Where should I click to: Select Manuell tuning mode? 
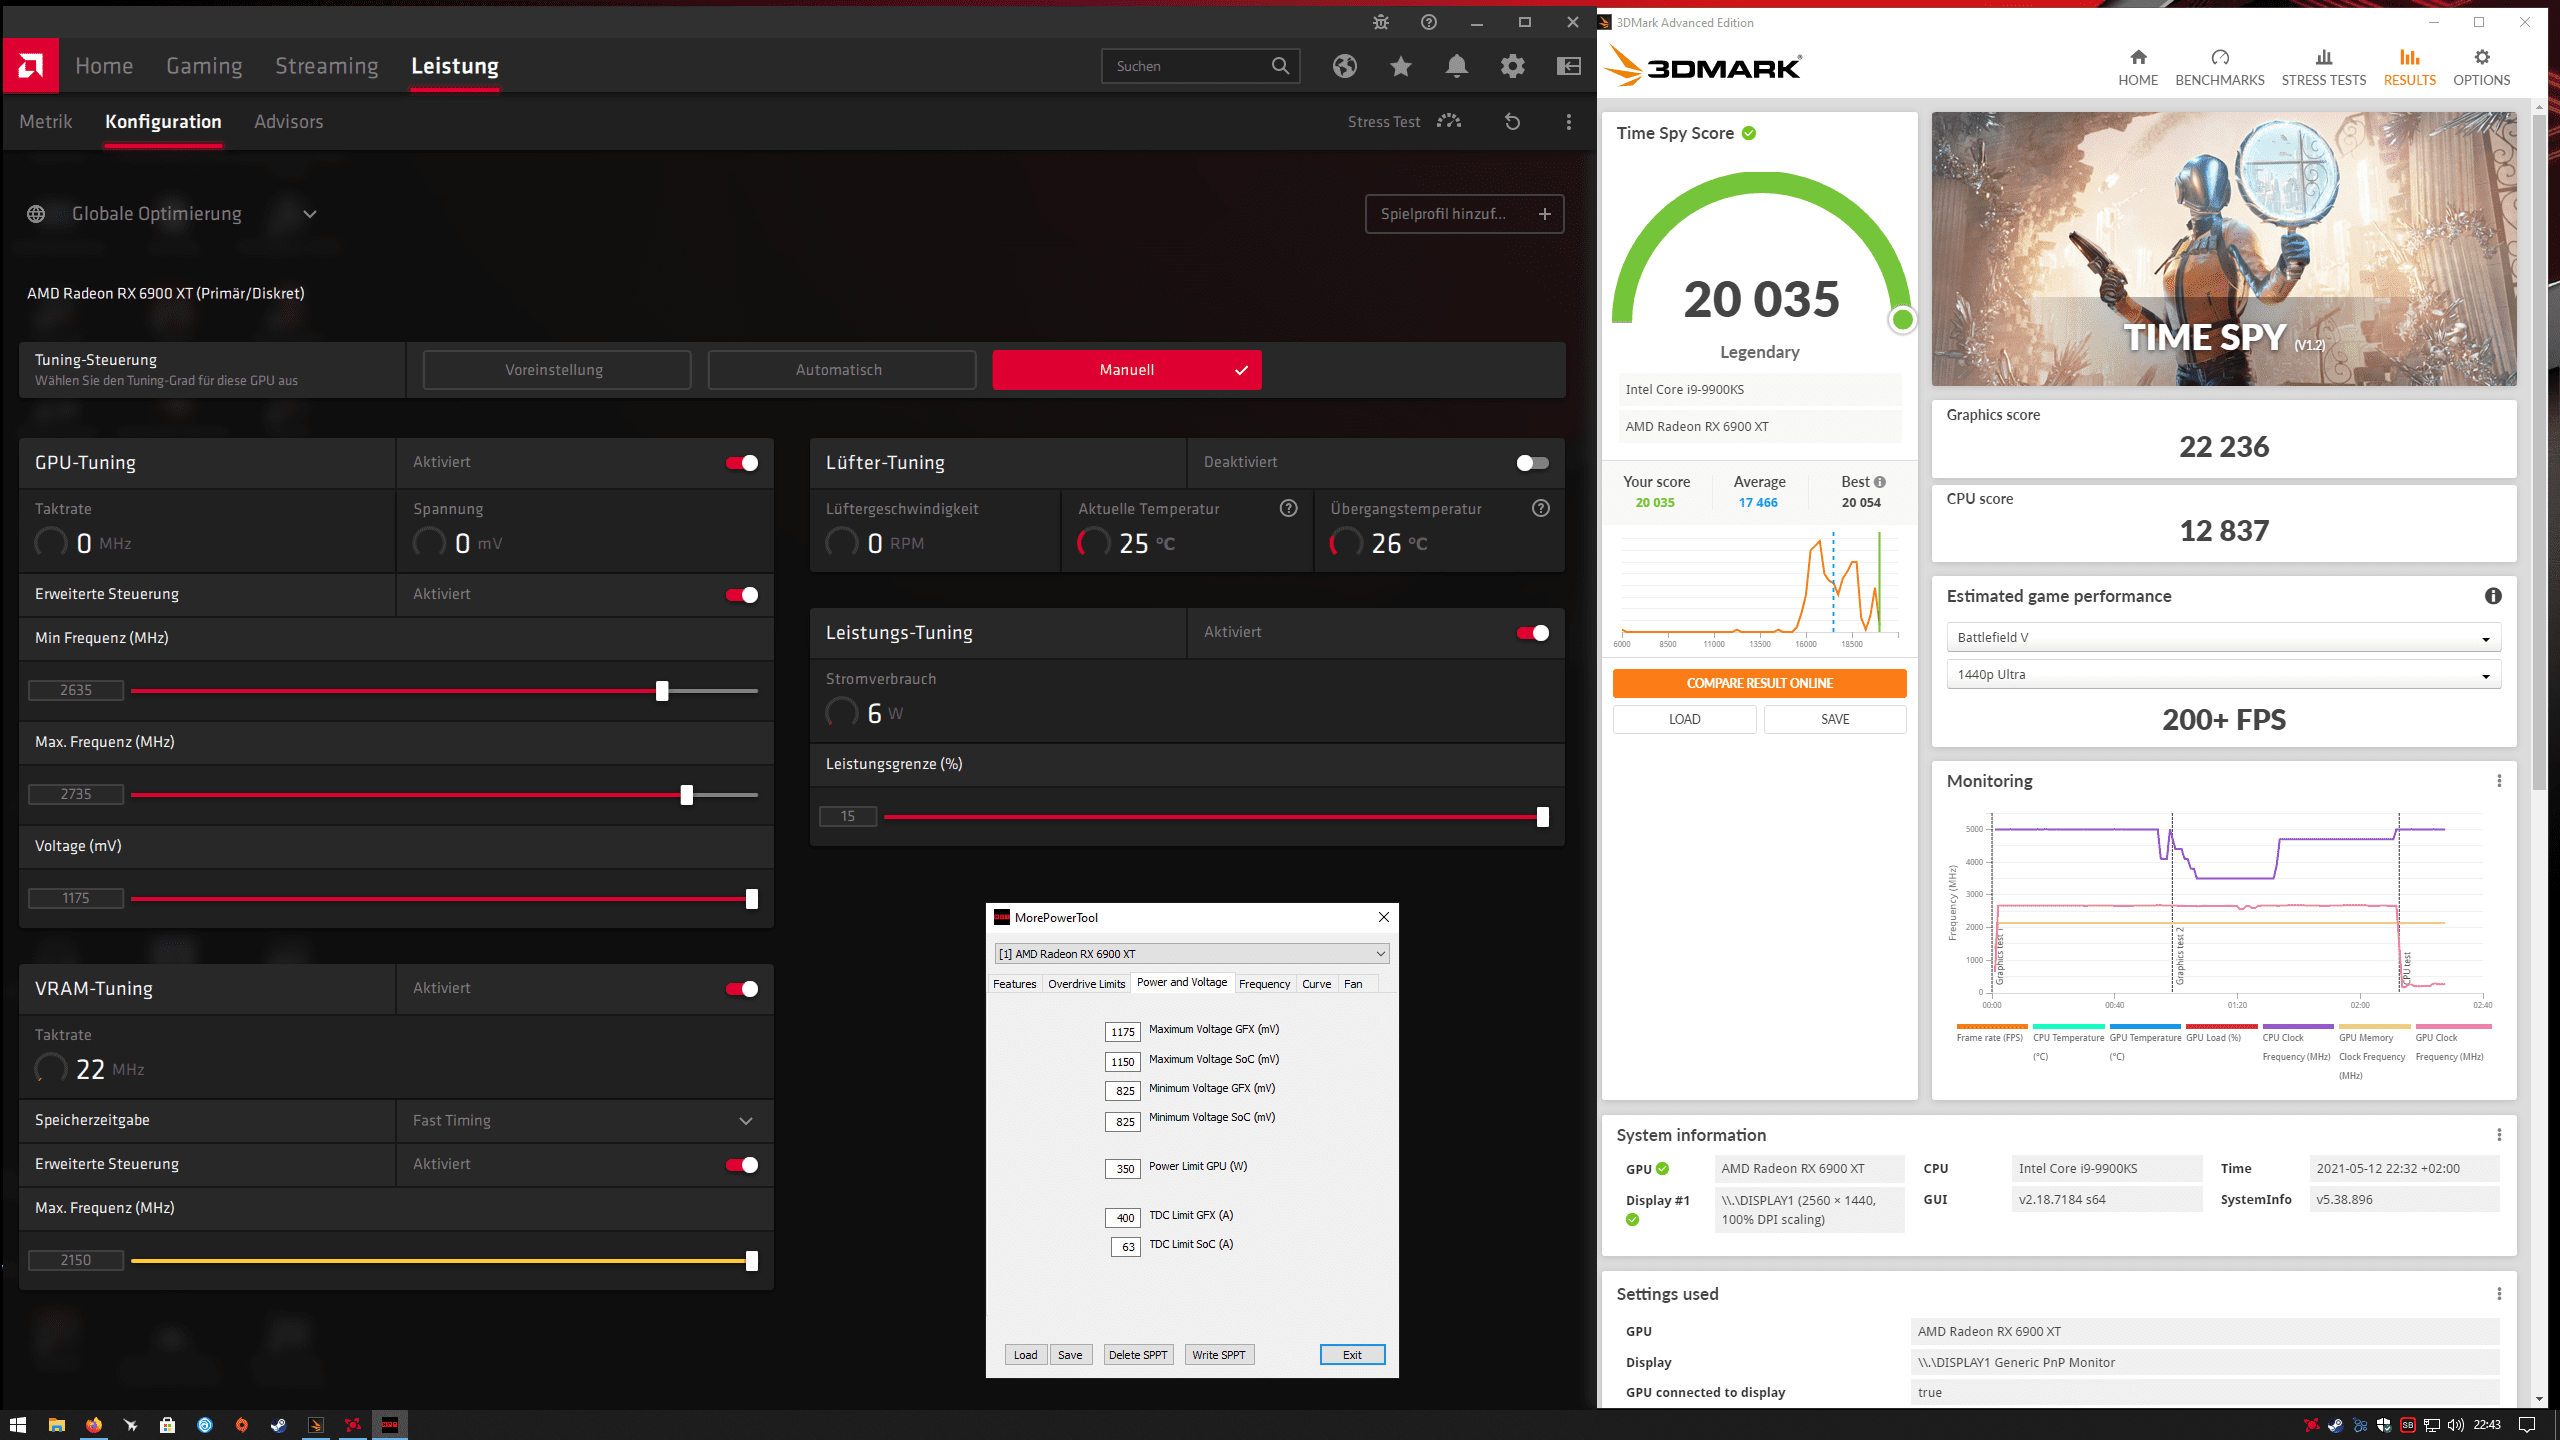coord(1127,370)
